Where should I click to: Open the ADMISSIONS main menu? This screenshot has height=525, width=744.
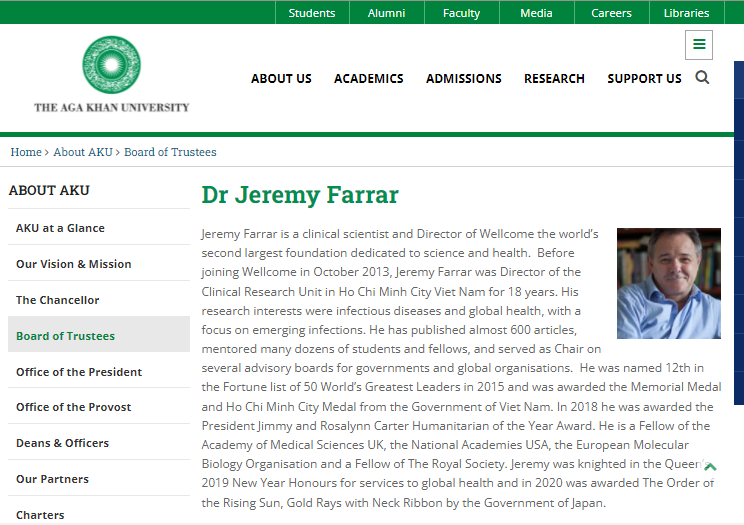(464, 79)
